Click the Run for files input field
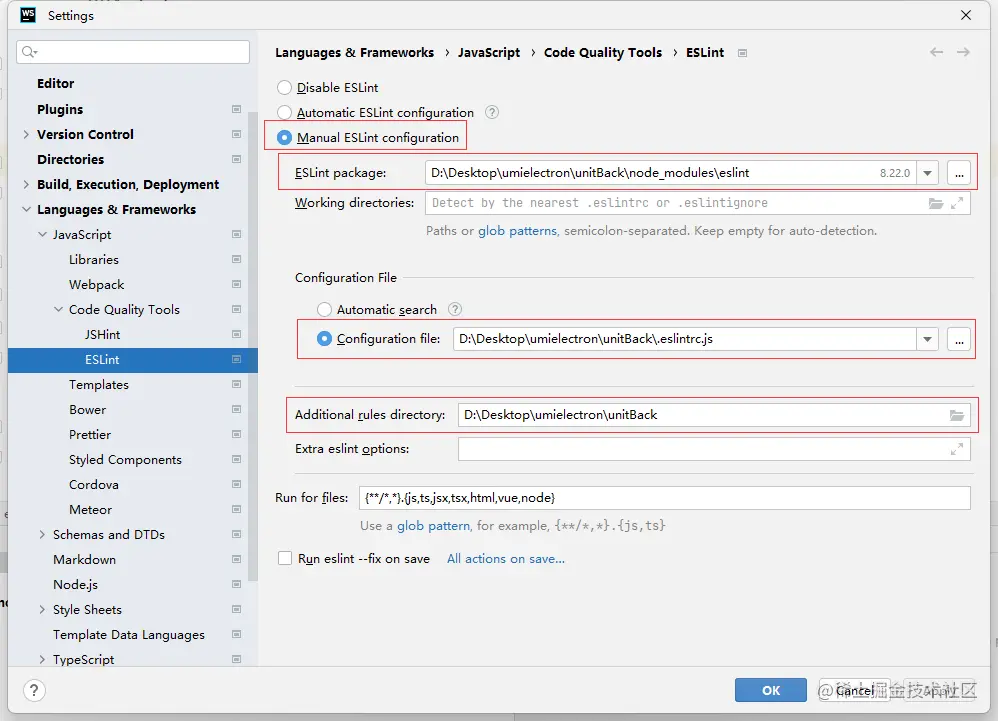 pyautogui.click(x=664, y=498)
